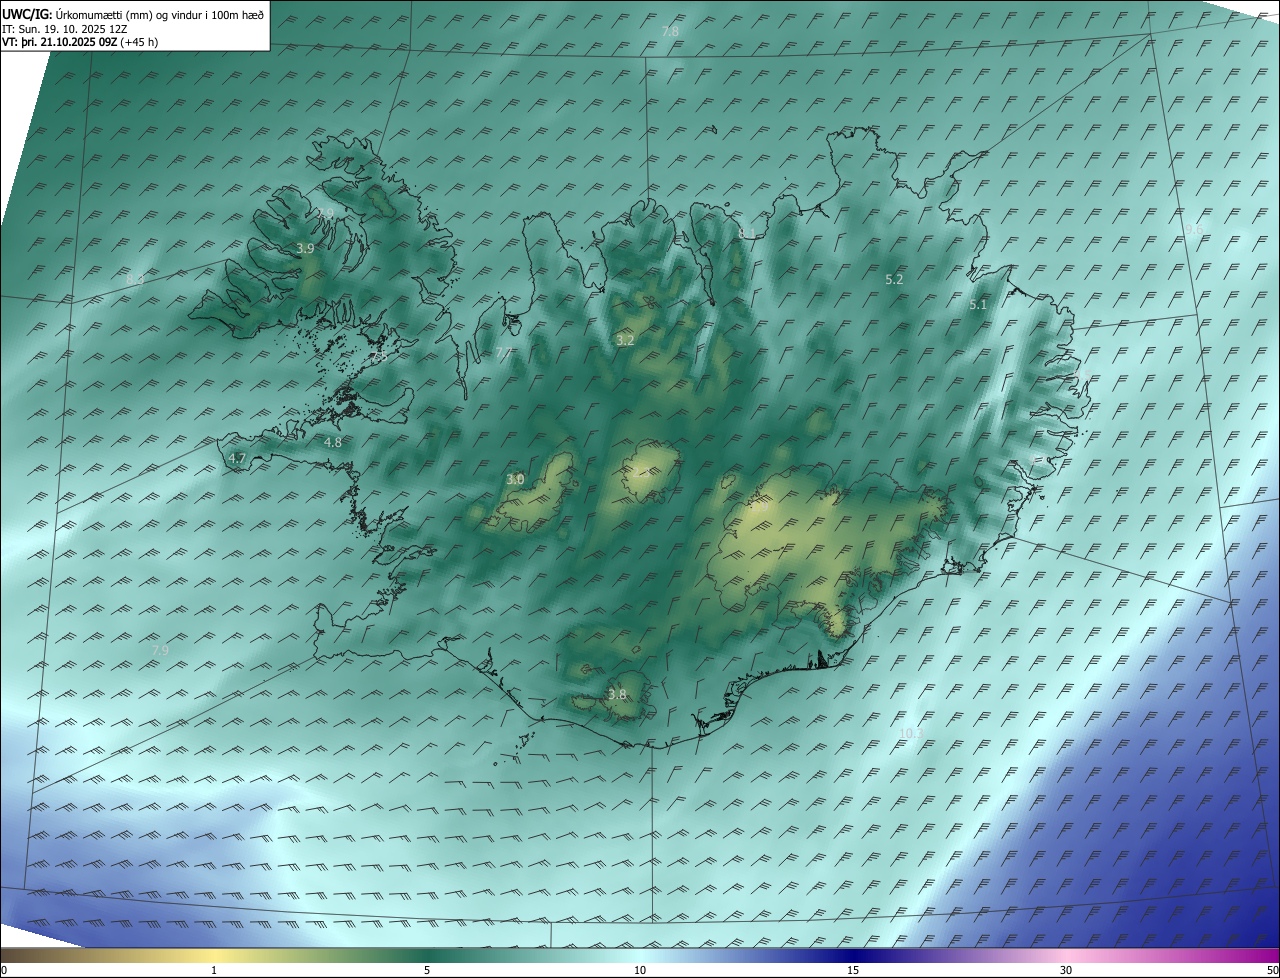Click the 7.5 value label on the map
1280x978 pixels.
coord(379,355)
